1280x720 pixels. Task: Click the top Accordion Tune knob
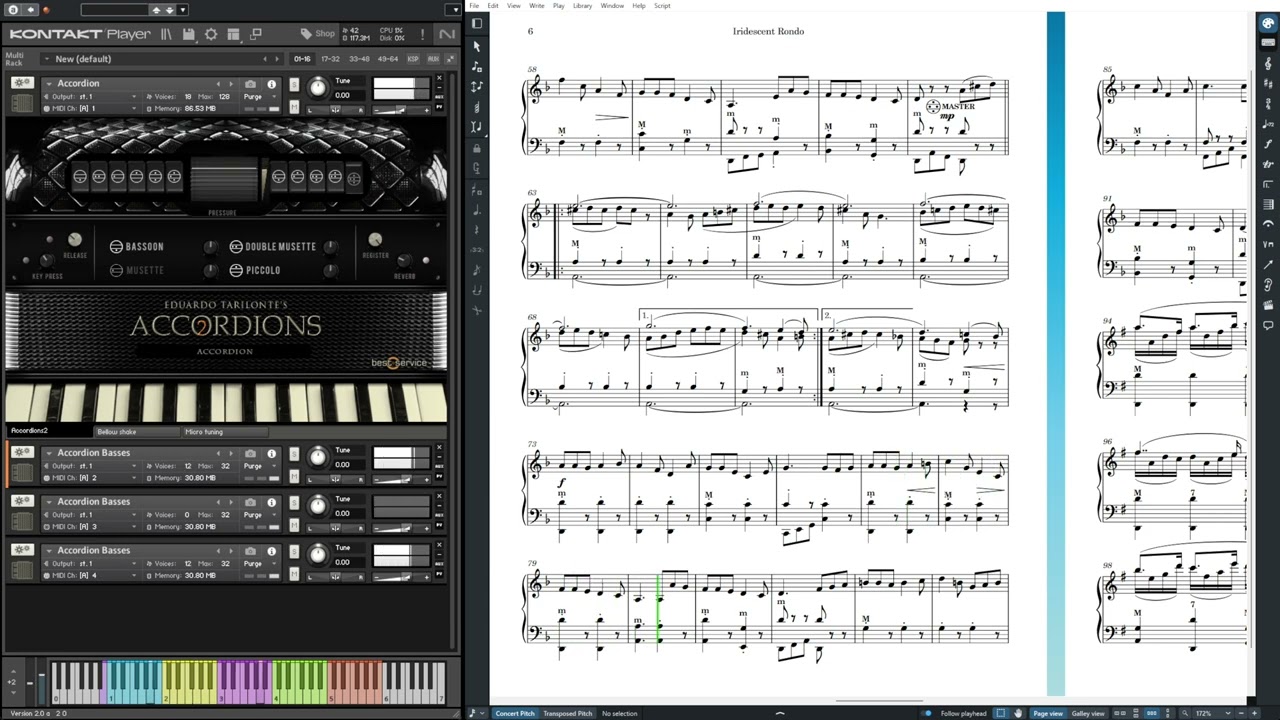[x=318, y=88]
